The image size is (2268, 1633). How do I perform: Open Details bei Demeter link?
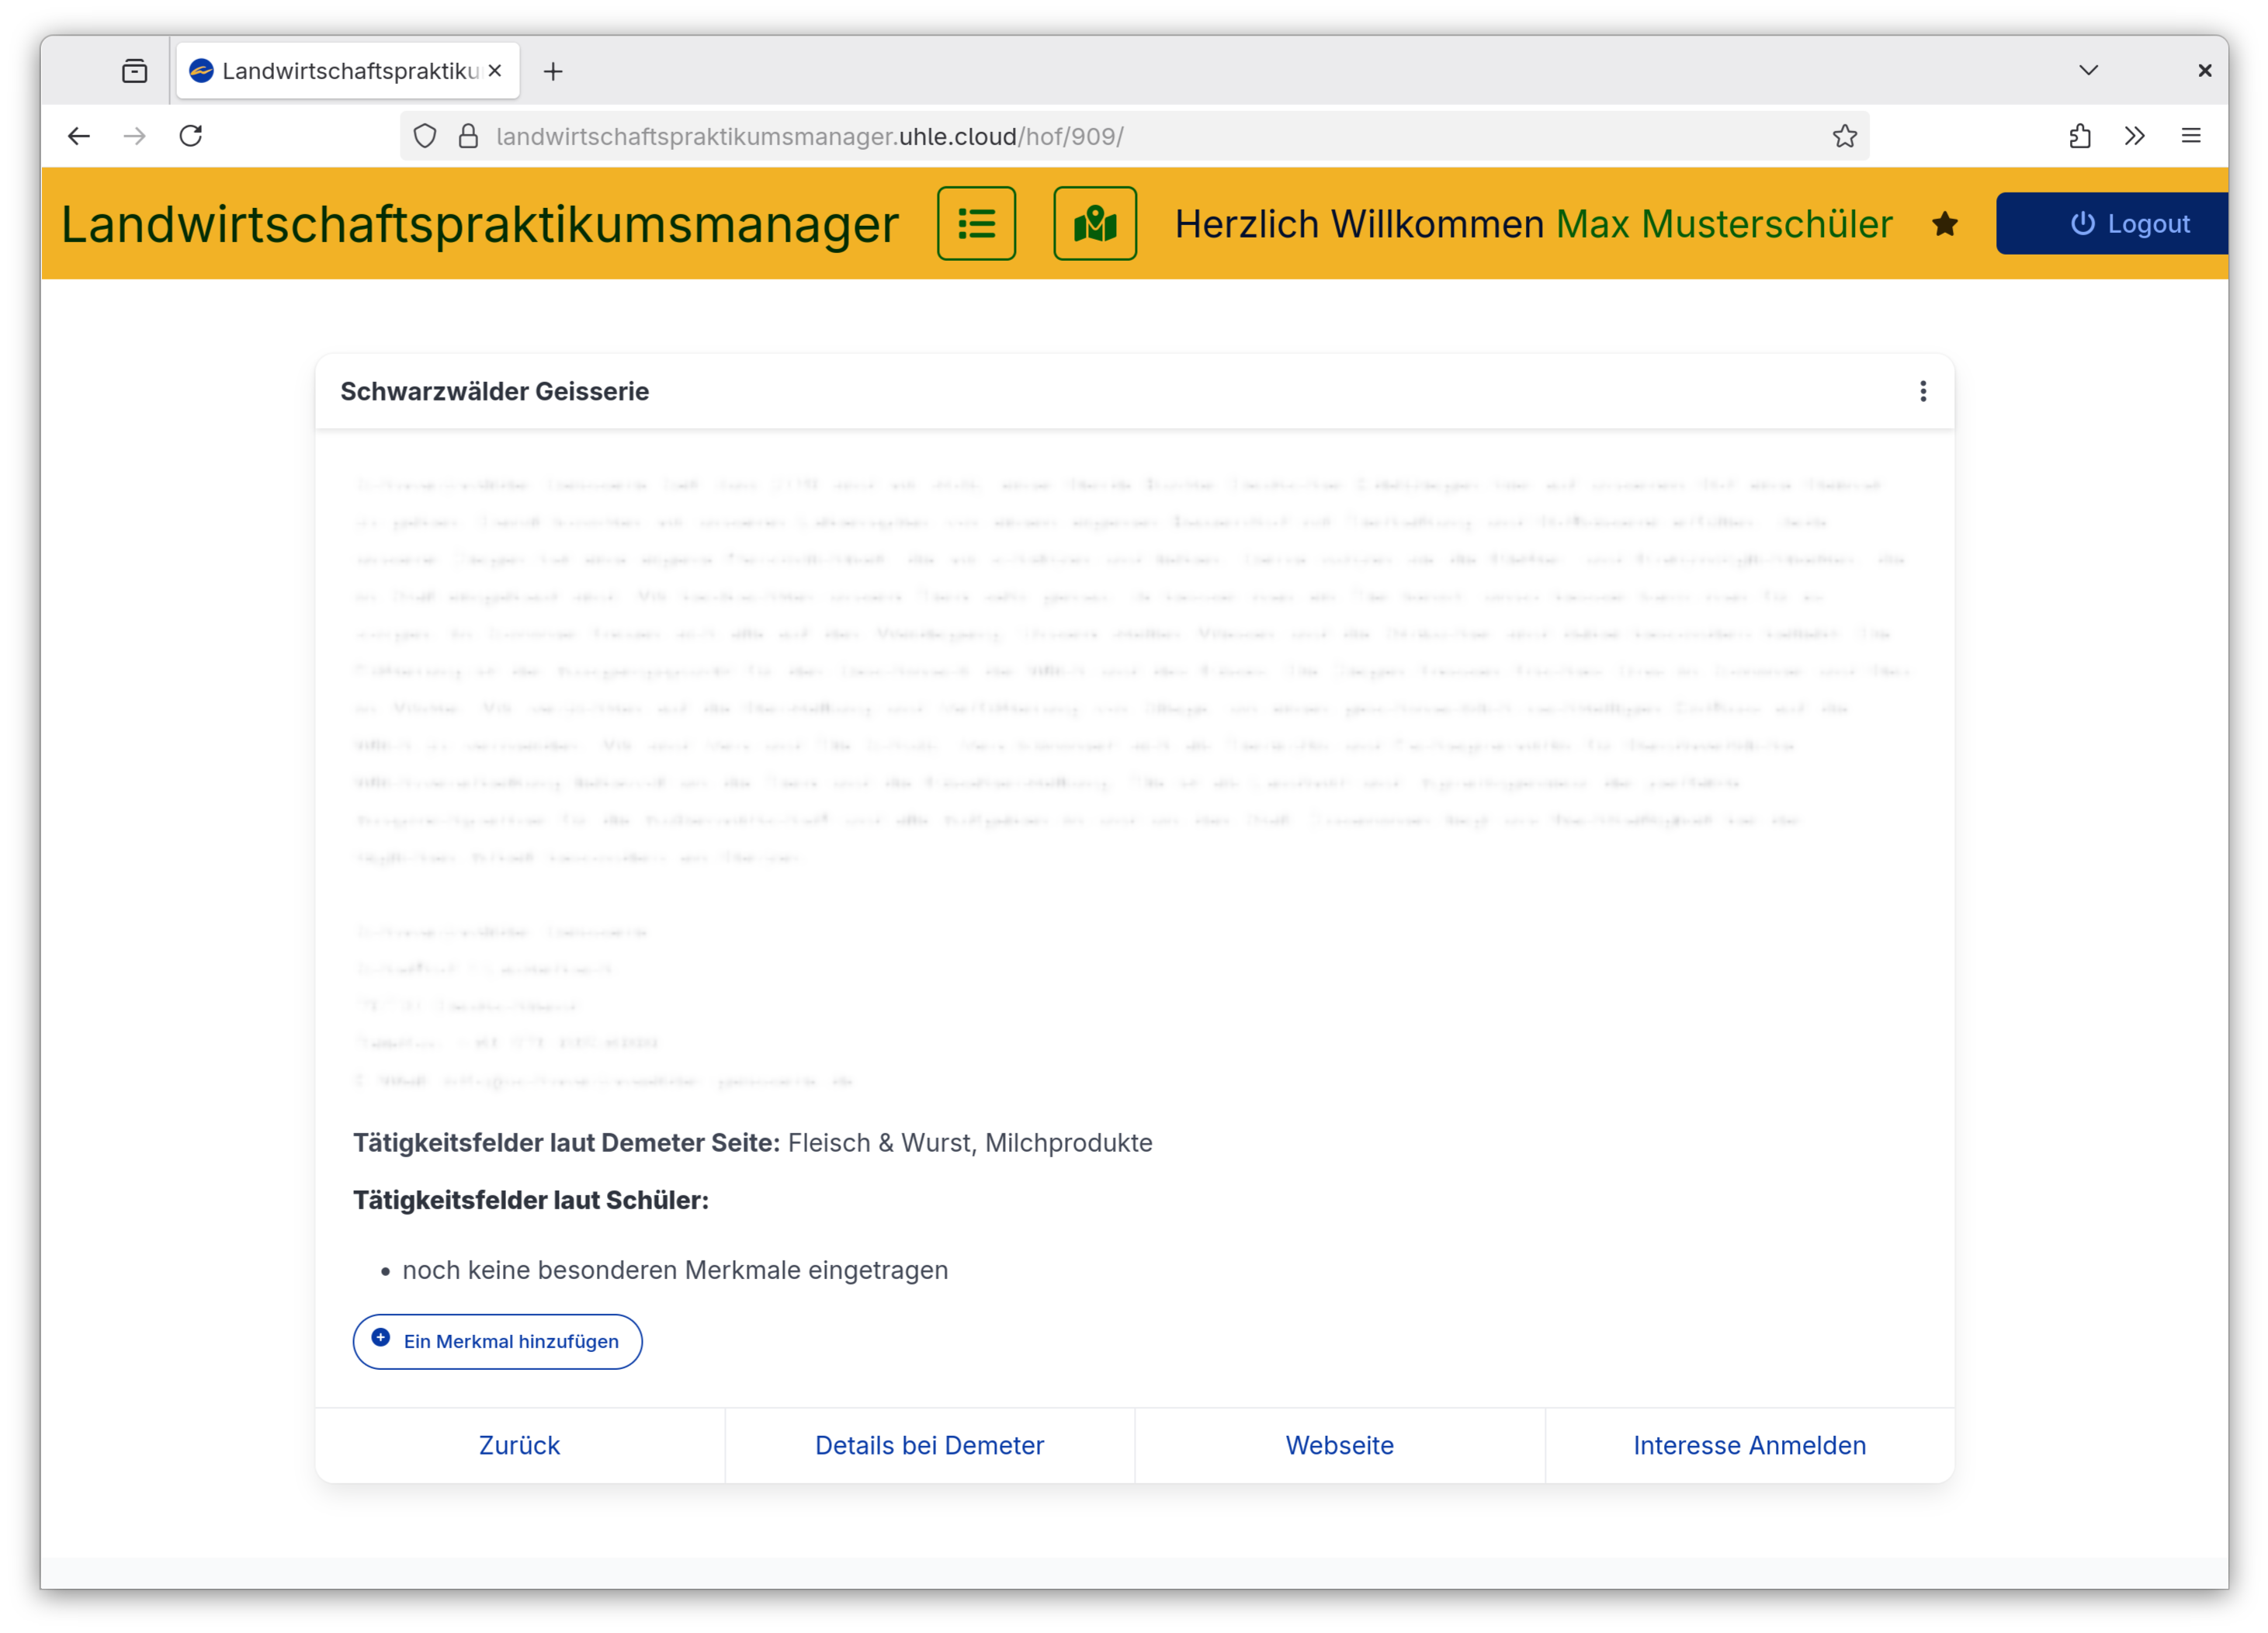pyautogui.click(x=929, y=1445)
